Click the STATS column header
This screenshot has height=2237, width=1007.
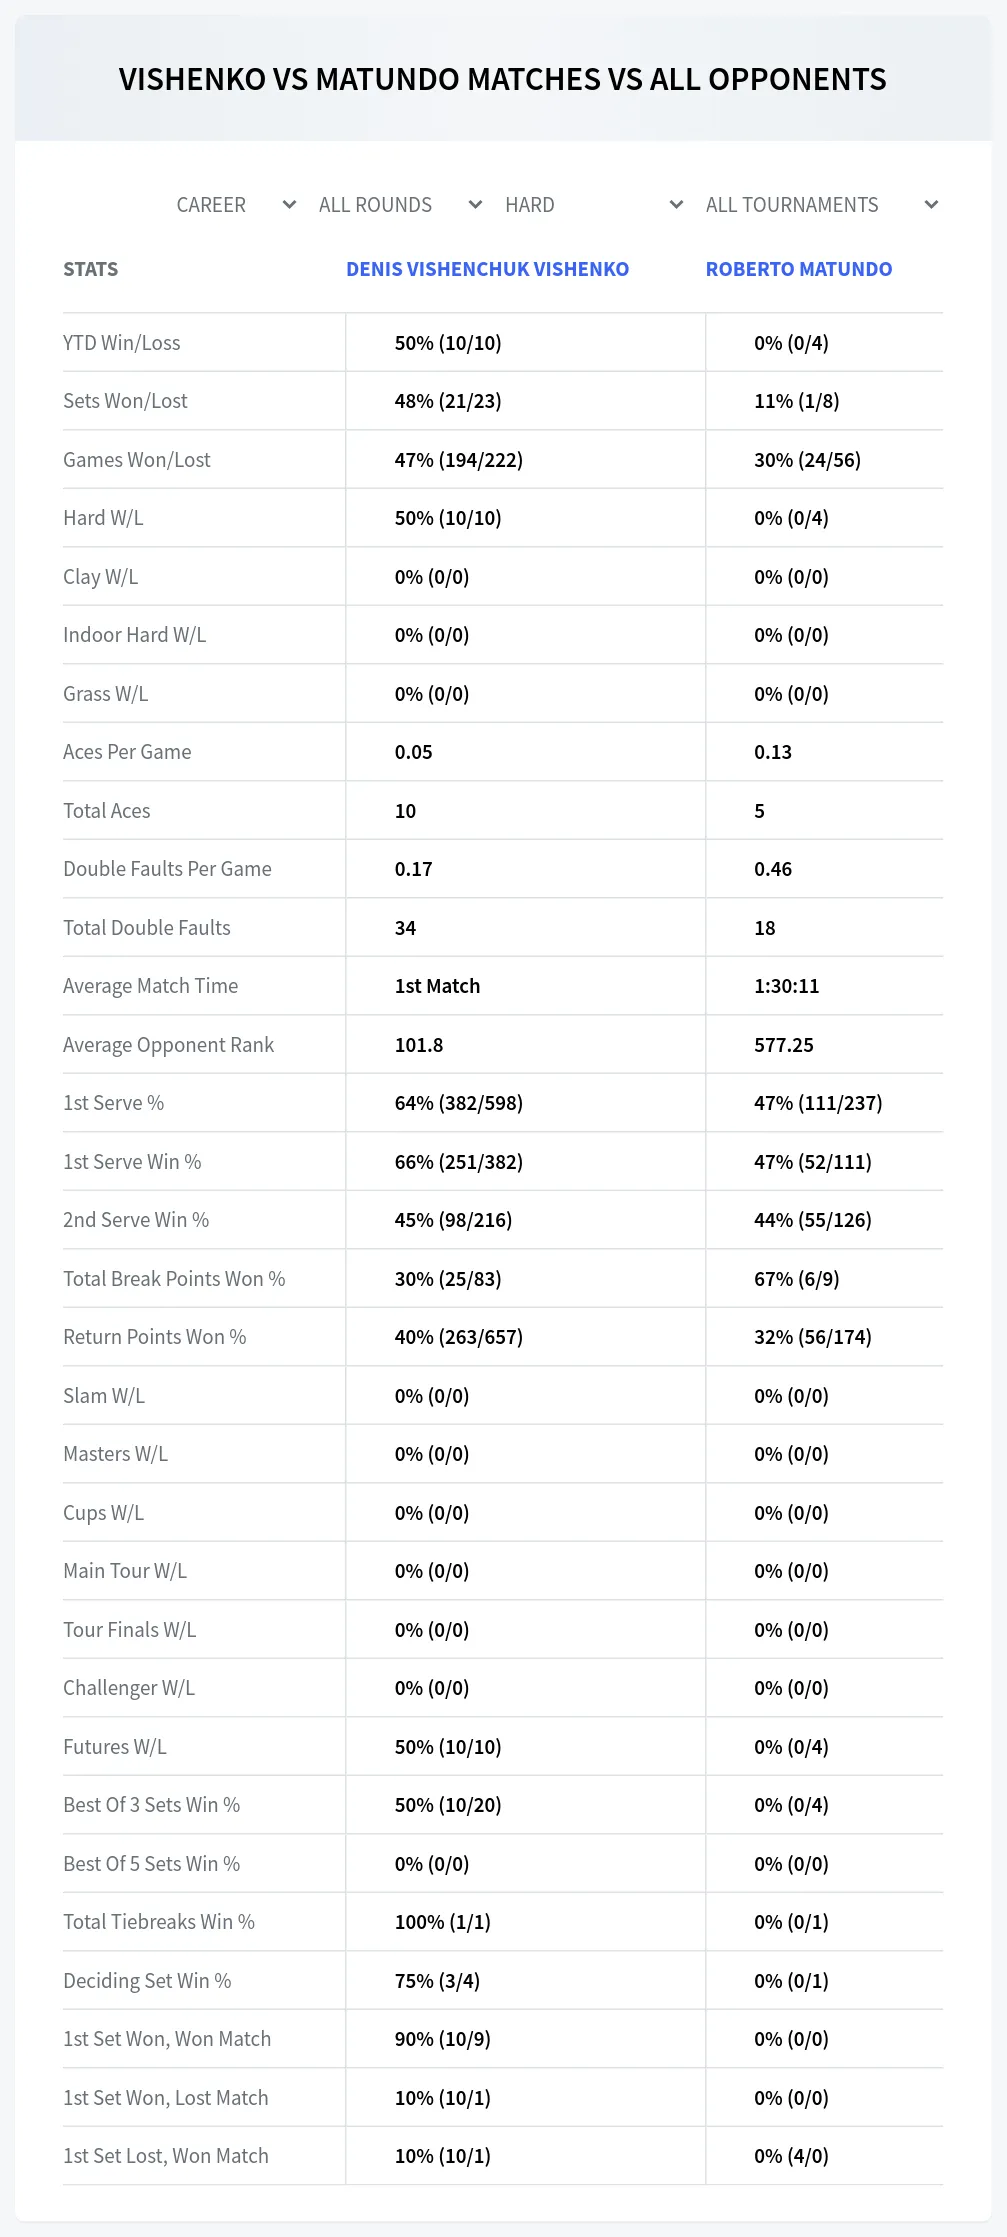(x=90, y=269)
